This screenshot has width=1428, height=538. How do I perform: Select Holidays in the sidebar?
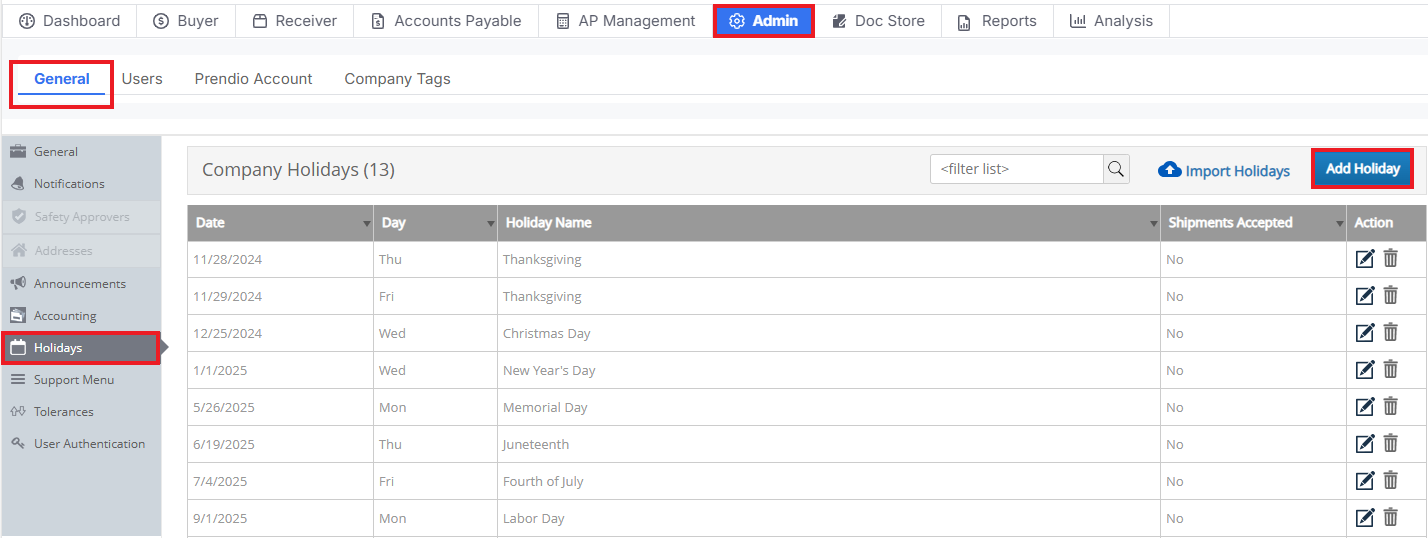pyautogui.click(x=81, y=348)
